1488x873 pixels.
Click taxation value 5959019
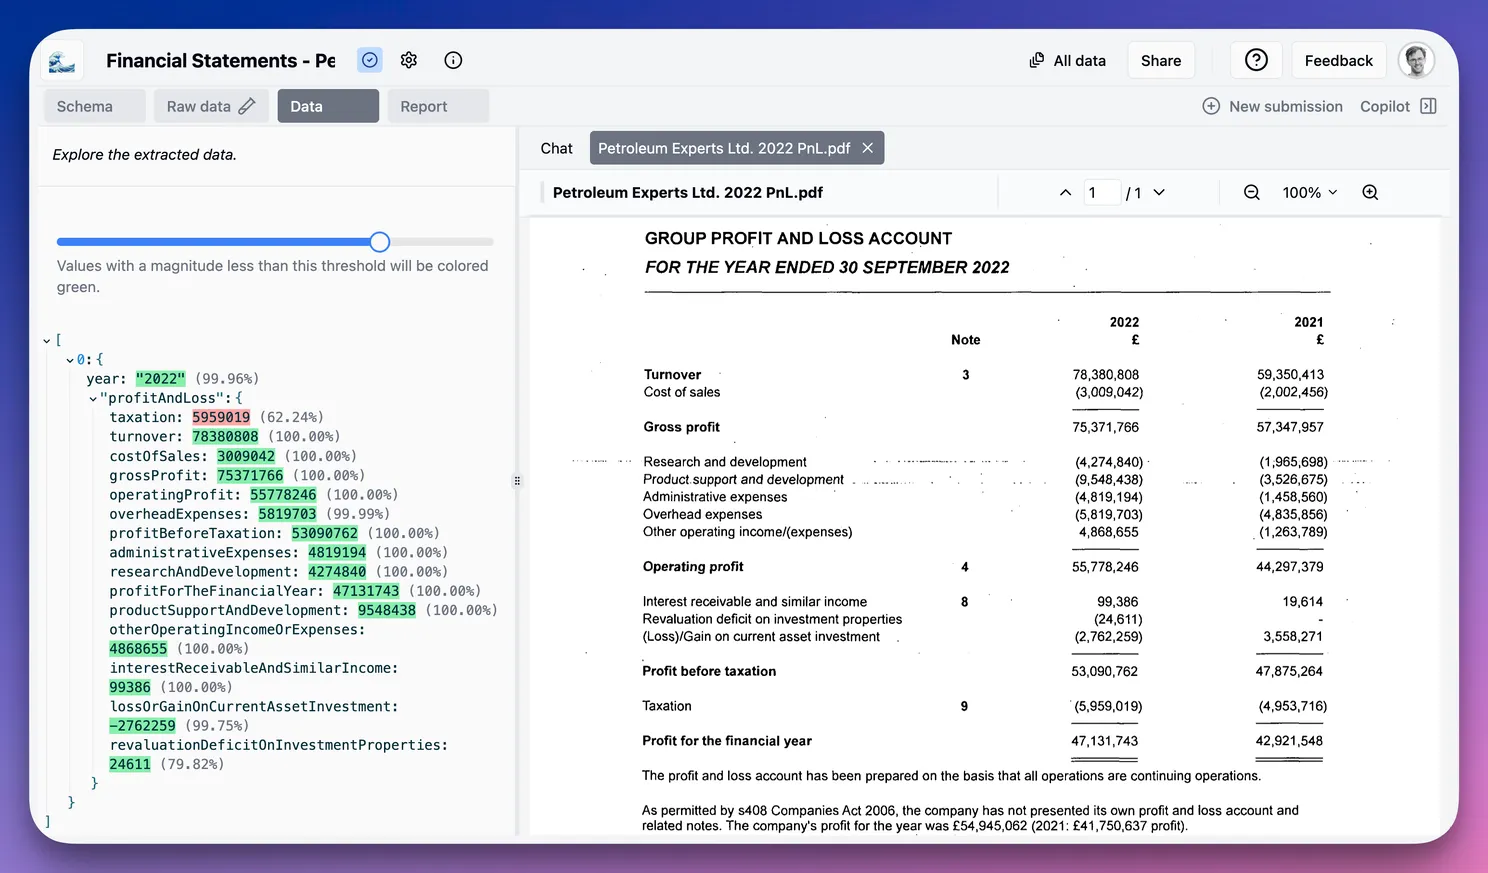(221, 417)
